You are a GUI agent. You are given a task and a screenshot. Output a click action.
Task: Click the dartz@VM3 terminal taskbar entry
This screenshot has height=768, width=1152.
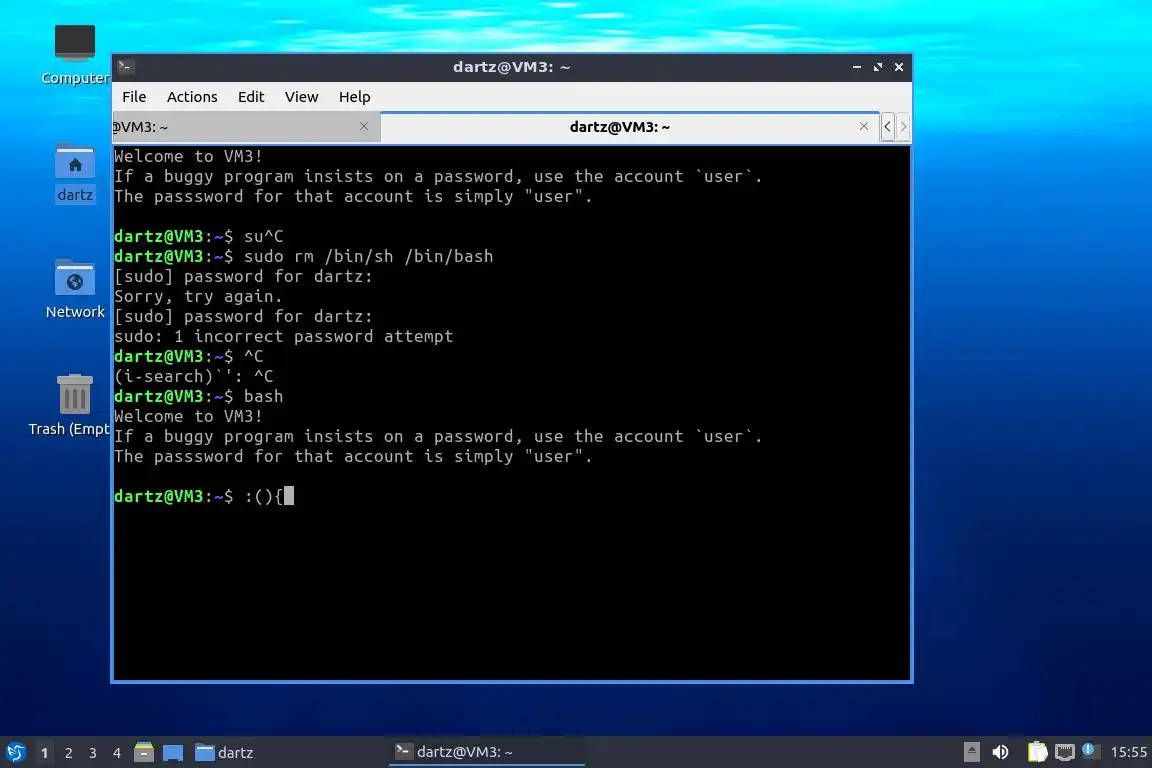(x=486, y=752)
